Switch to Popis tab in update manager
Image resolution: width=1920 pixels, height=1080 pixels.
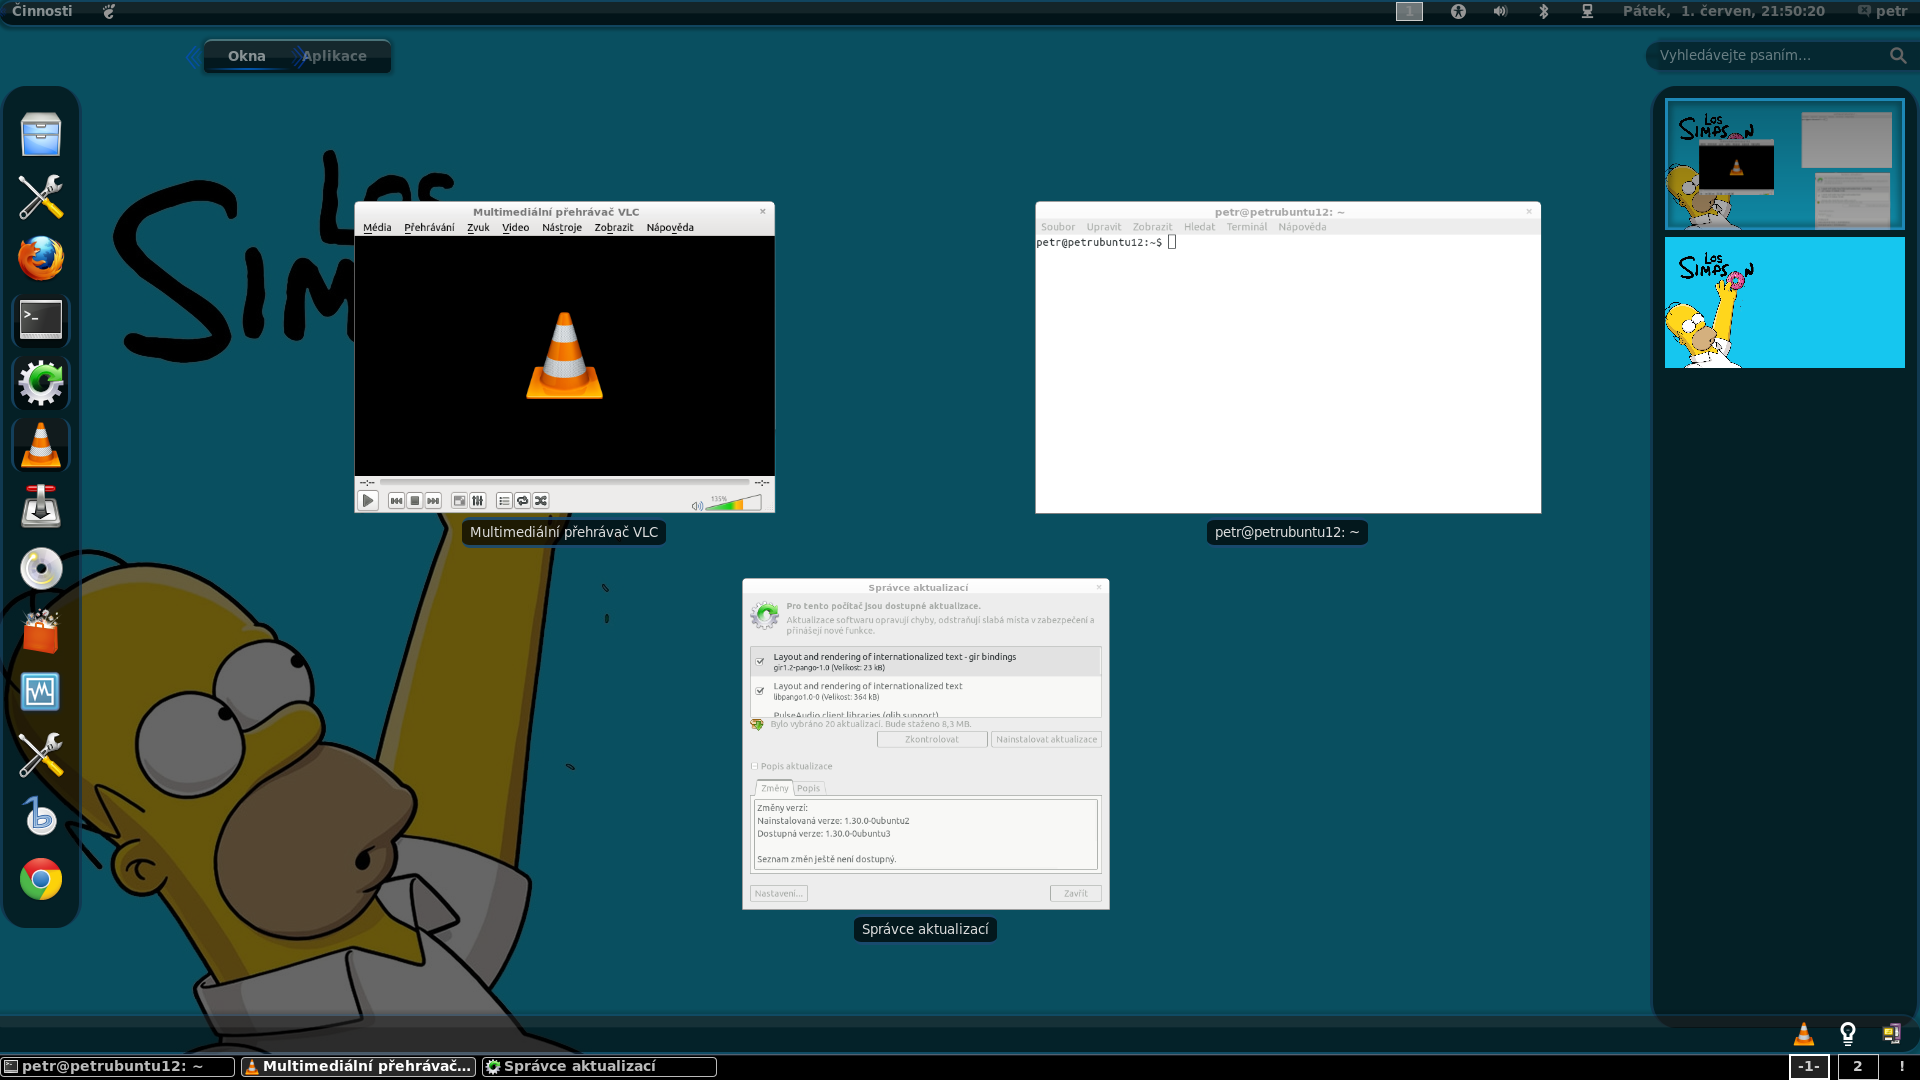808,788
